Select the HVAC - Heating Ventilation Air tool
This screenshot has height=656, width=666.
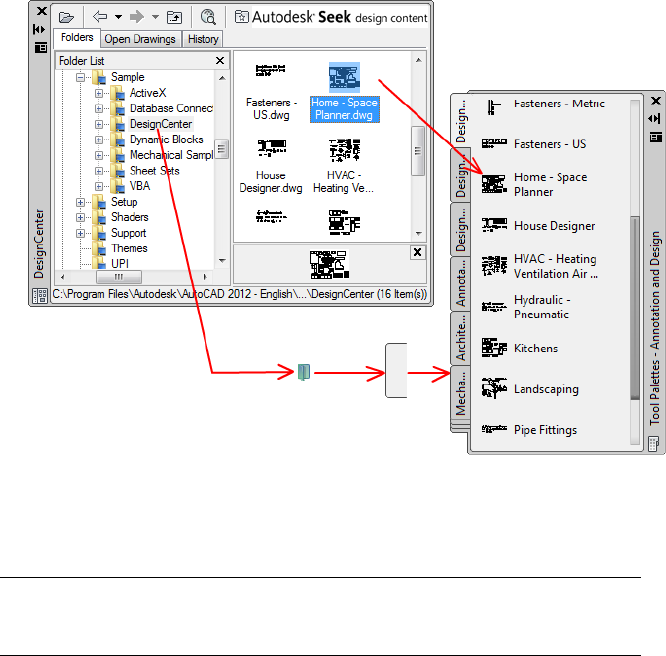[x=539, y=266]
